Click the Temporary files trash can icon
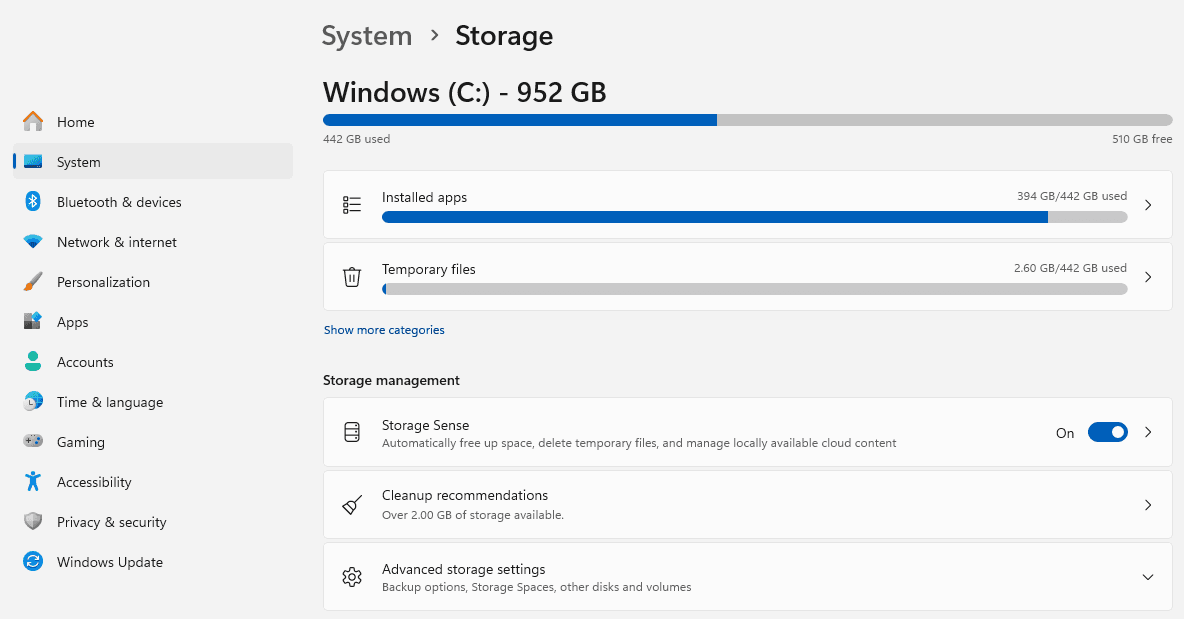The width and height of the screenshot is (1184, 619). pyautogui.click(x=352, y=277)
